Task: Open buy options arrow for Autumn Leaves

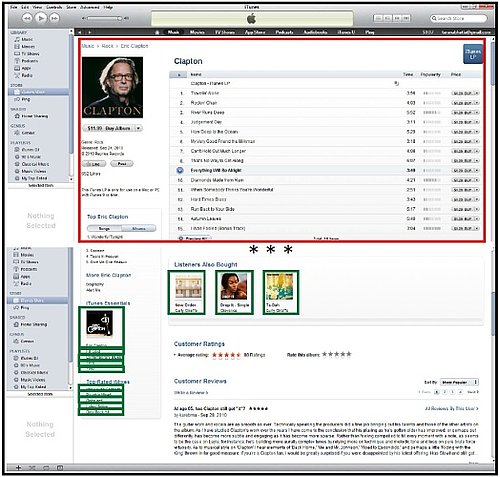Action: [477, 219]
